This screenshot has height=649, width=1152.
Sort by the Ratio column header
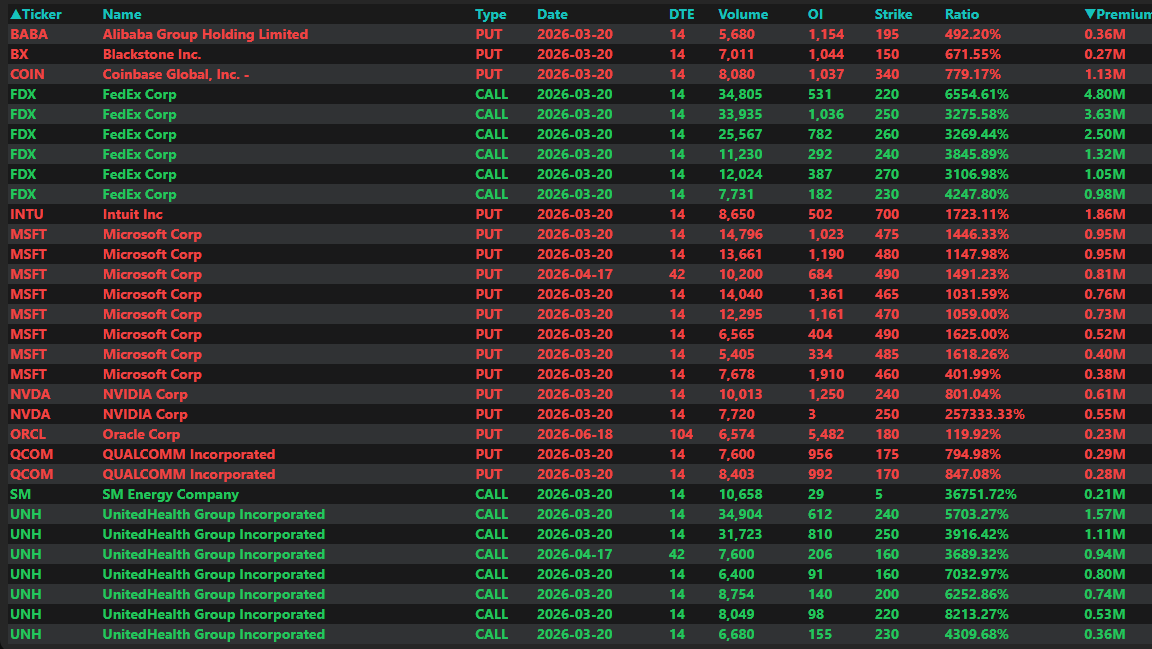tap(962, 14)
